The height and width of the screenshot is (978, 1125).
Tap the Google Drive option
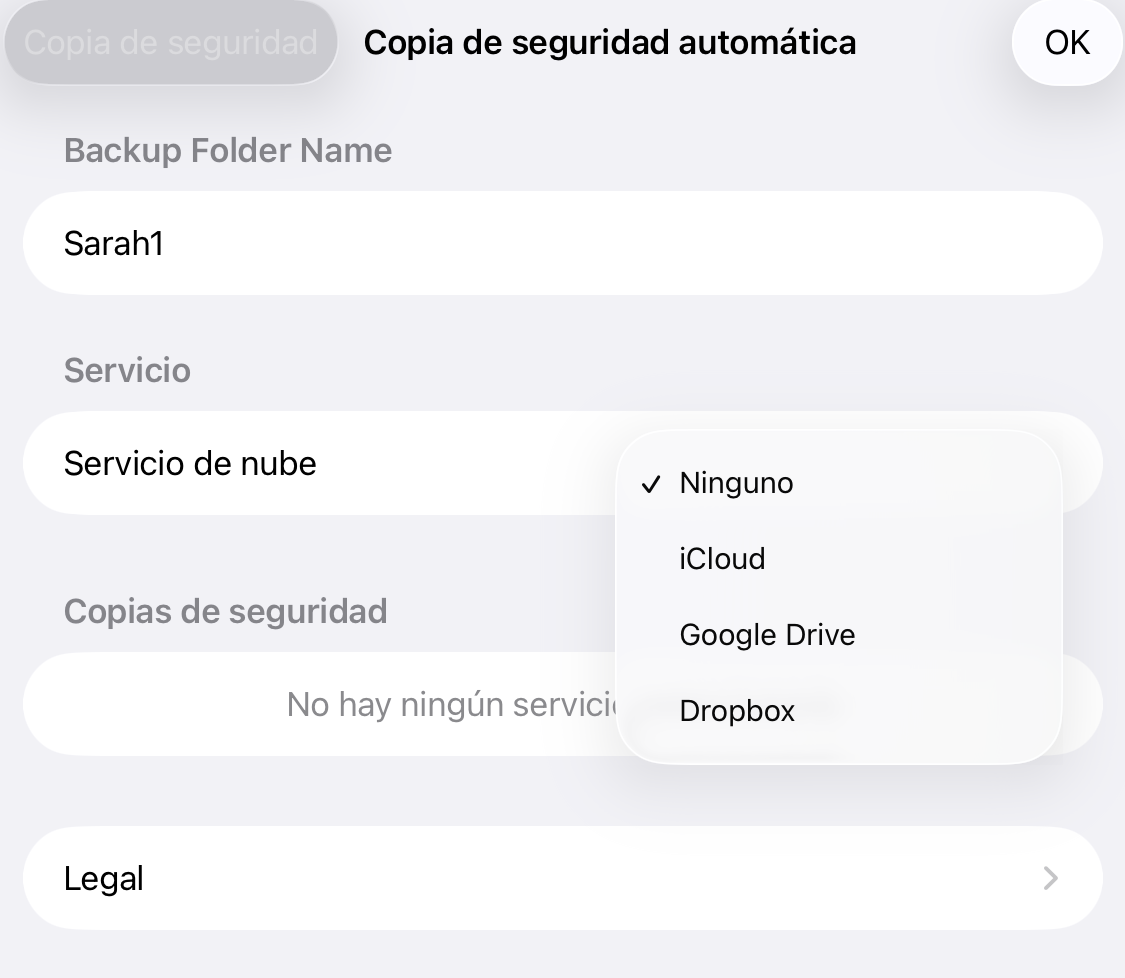(767, 635)
